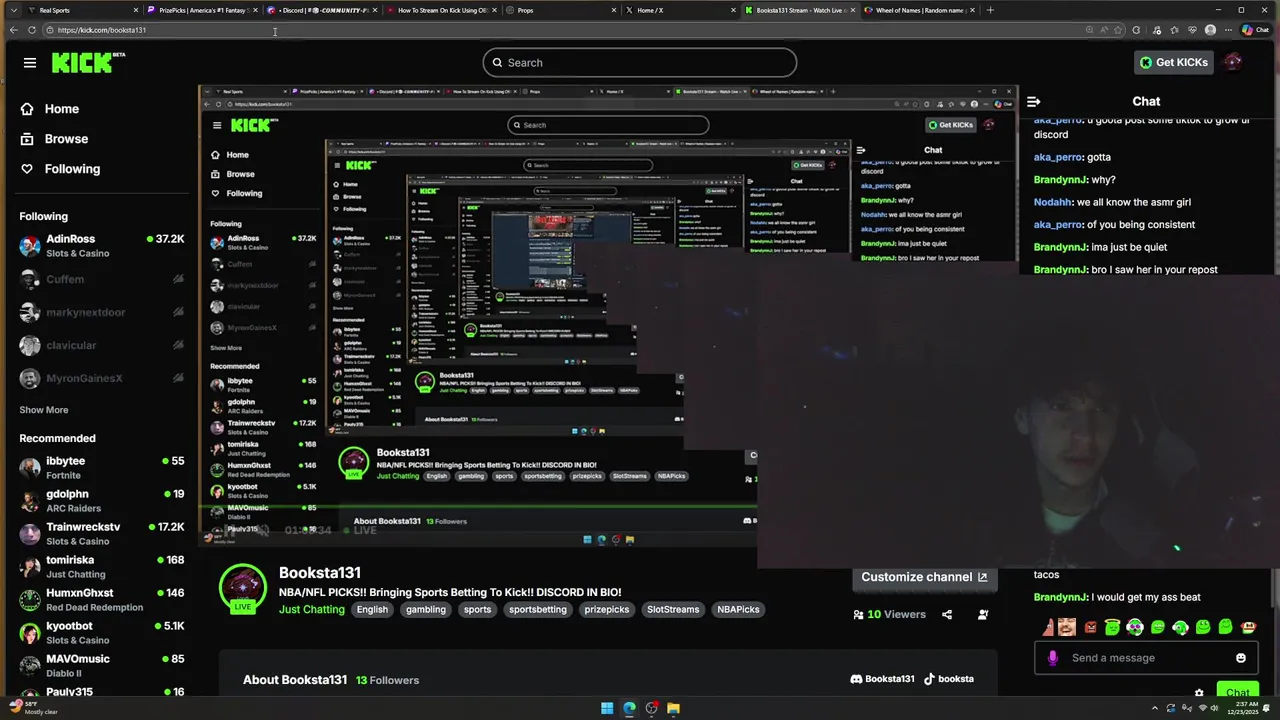This screenshot has height=720, width=1280.
Task: Open the Kick hamburger sidebar menu
Action: coord(30,62)
